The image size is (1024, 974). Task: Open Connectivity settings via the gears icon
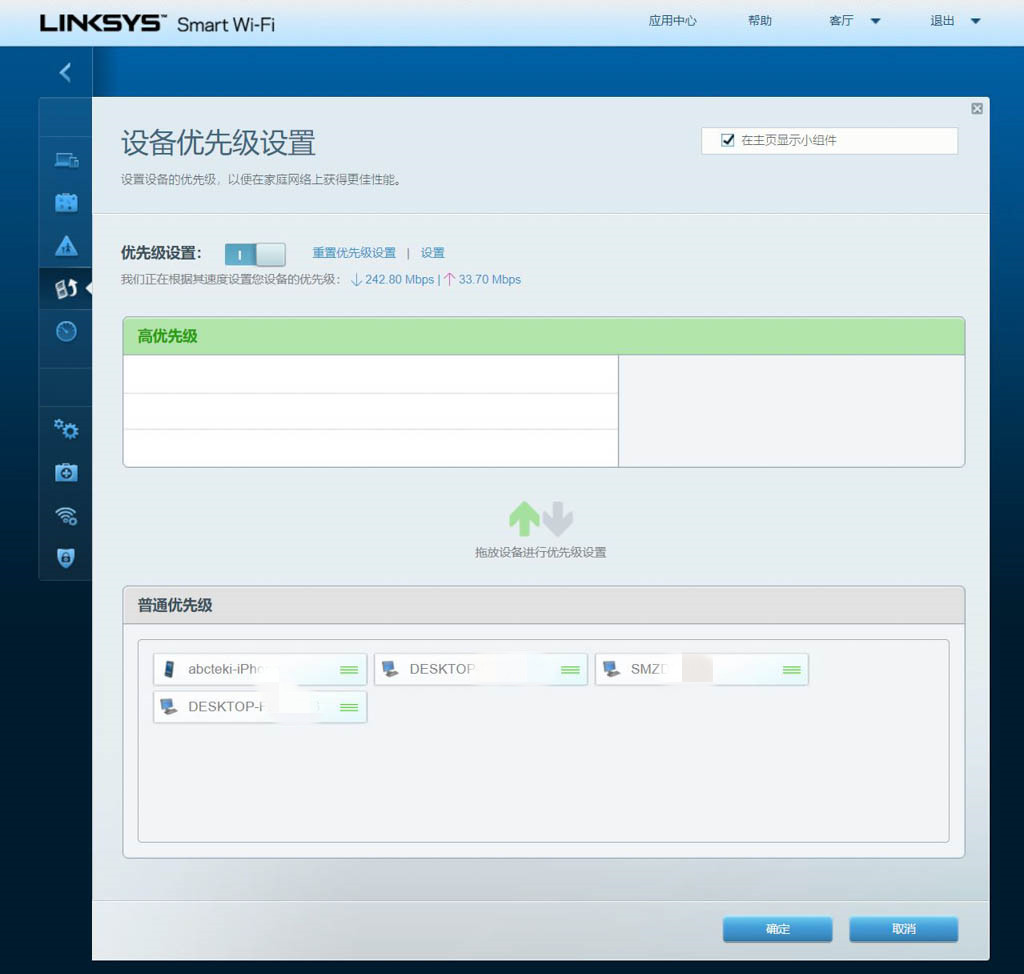click(65, 429)
